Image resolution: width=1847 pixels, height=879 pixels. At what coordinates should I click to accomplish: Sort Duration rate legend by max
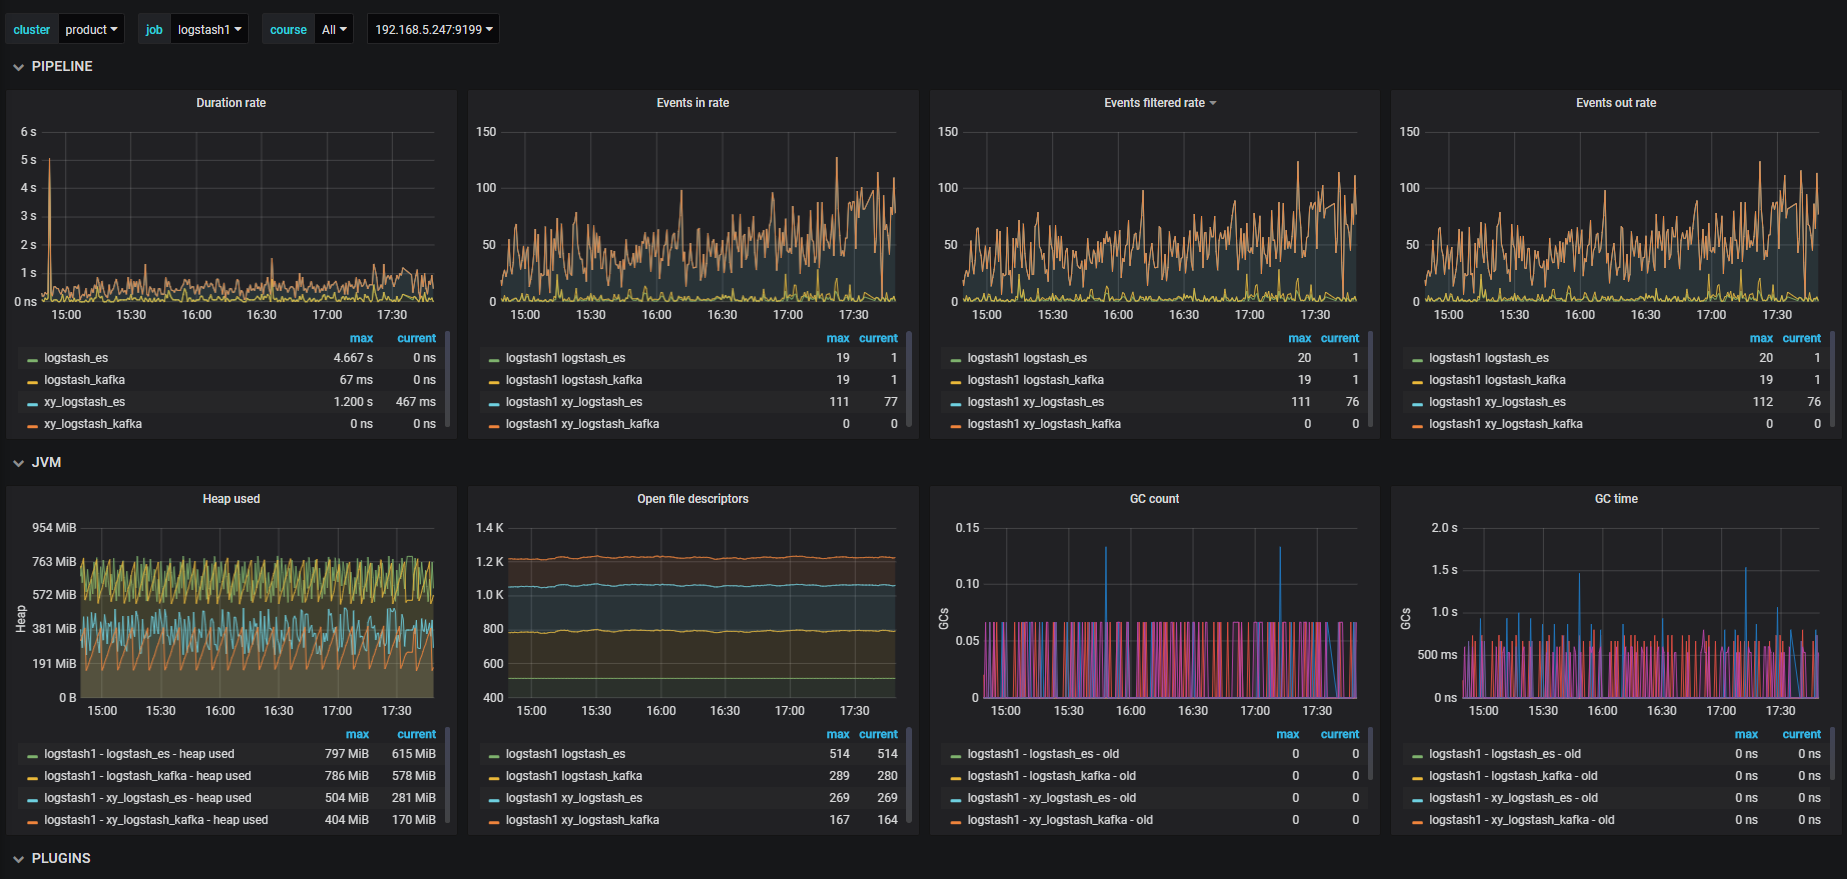pyautogui.click(x=361, y=338)
